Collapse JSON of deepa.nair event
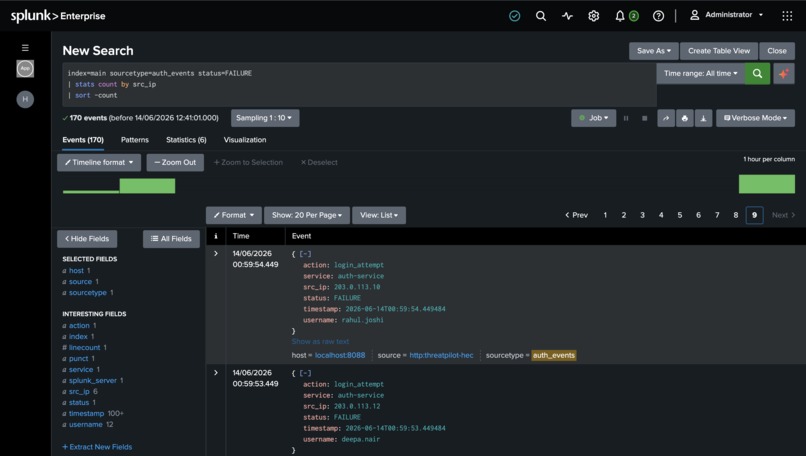Image resolution: width=806 pixels, height=456 pixels. click(x=305, y=373)
